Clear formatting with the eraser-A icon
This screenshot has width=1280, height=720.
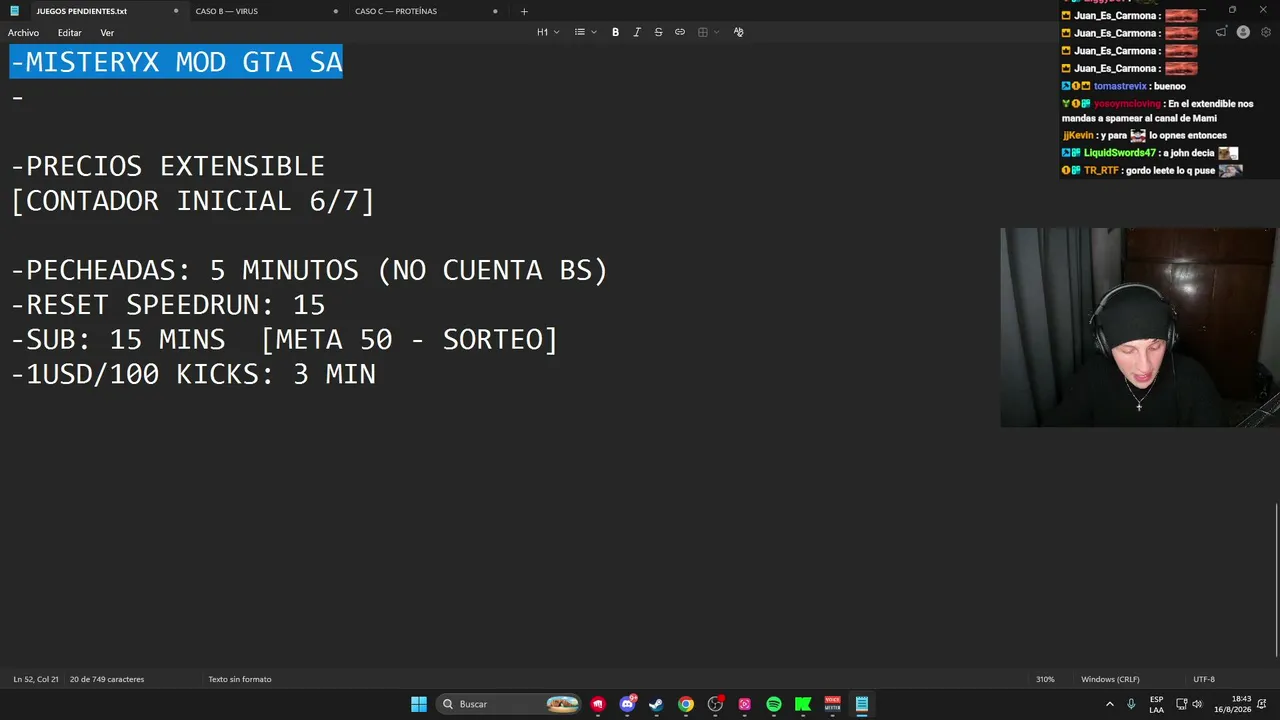[738, 32]
